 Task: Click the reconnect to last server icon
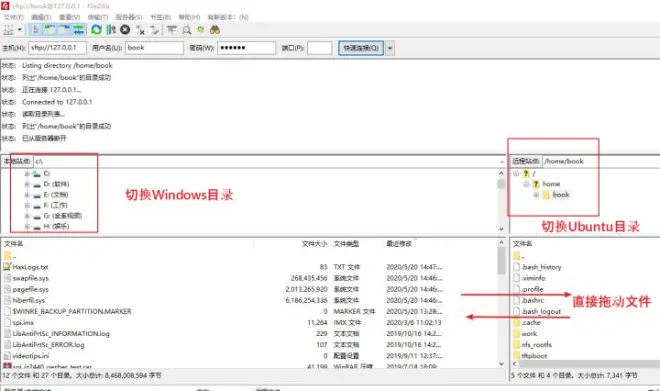[x=154, y=30]
